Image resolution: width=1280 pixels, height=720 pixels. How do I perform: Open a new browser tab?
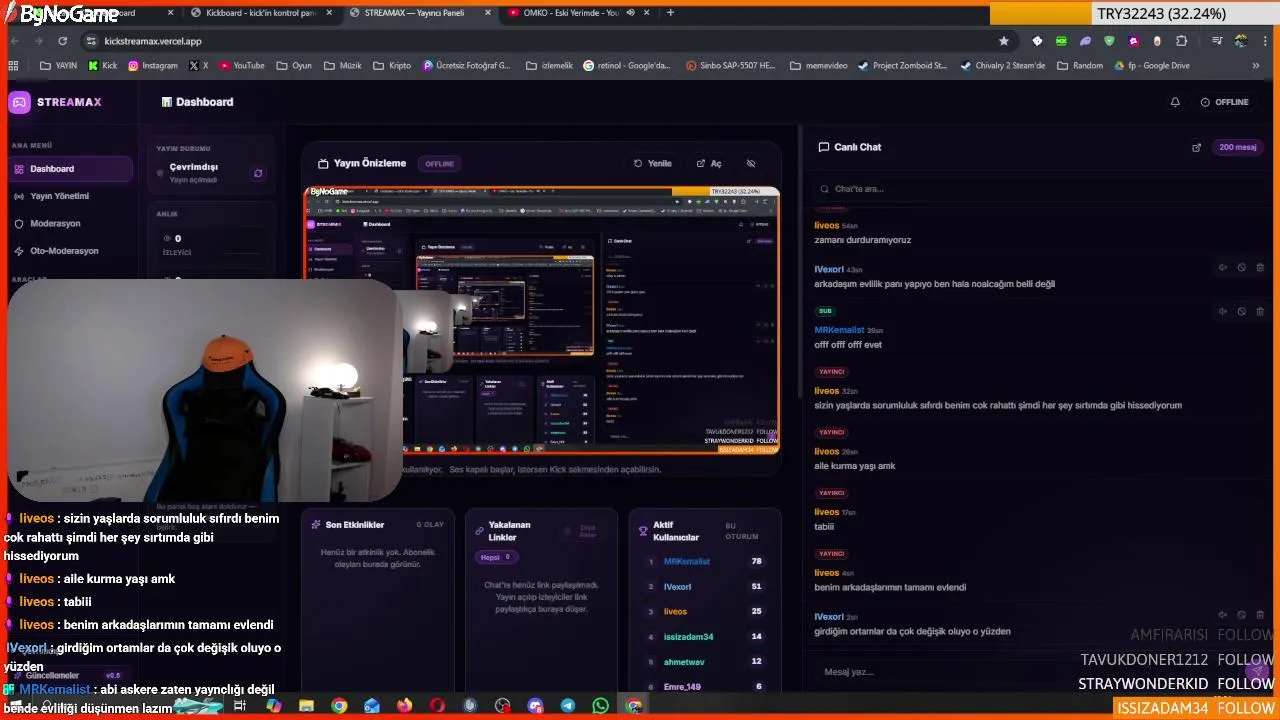pyautogui.click(x=670, y=13)
